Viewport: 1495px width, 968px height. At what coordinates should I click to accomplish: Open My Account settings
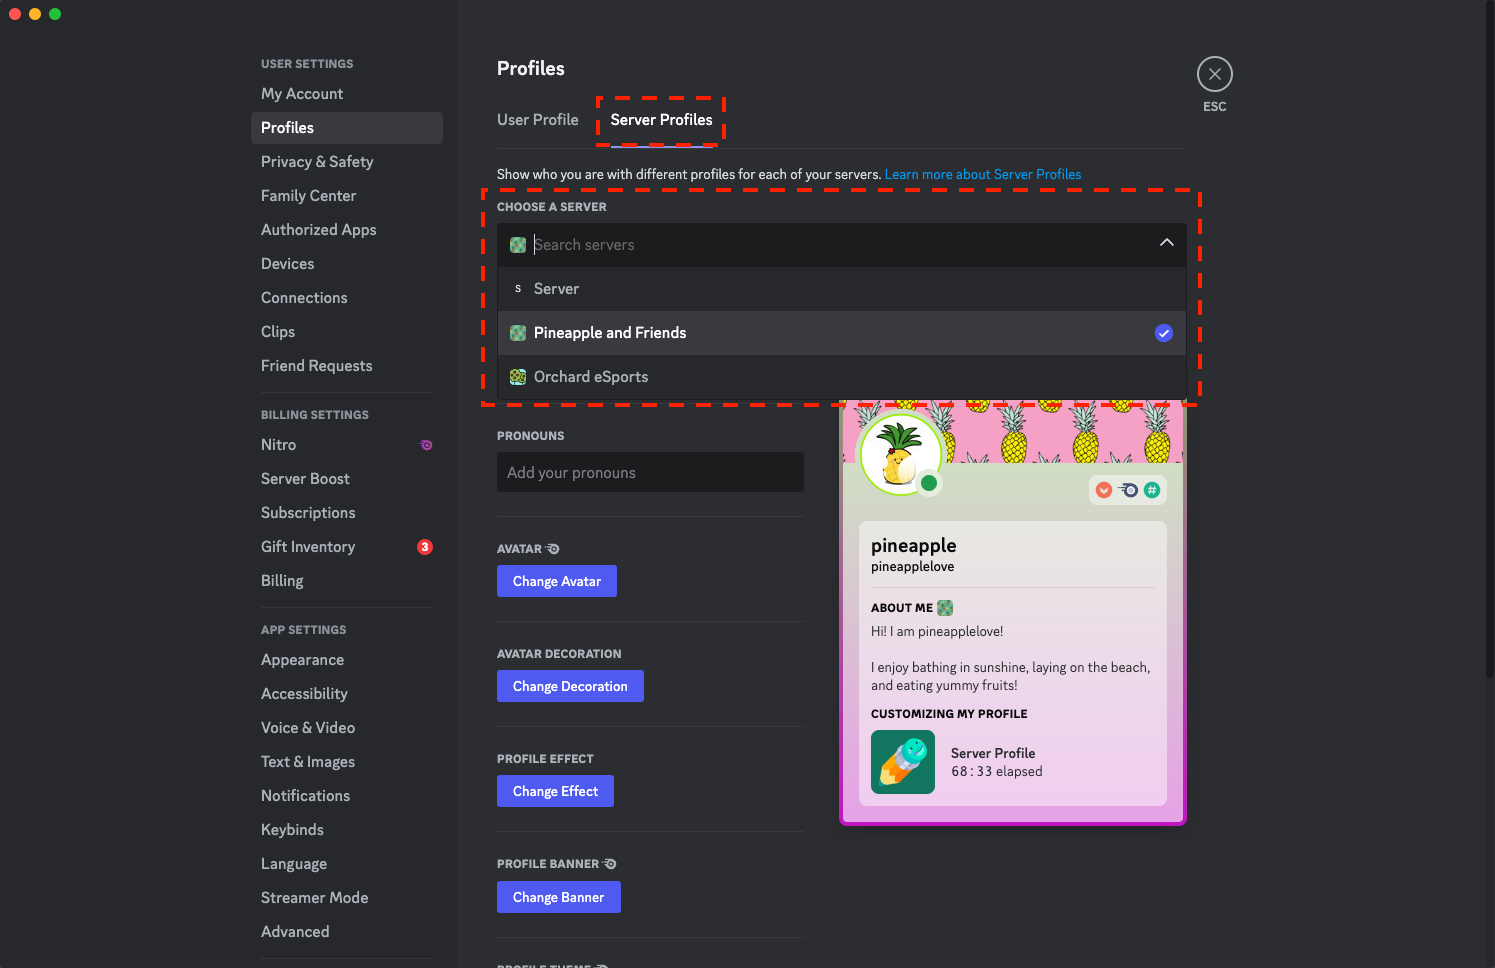click(346, 94)
